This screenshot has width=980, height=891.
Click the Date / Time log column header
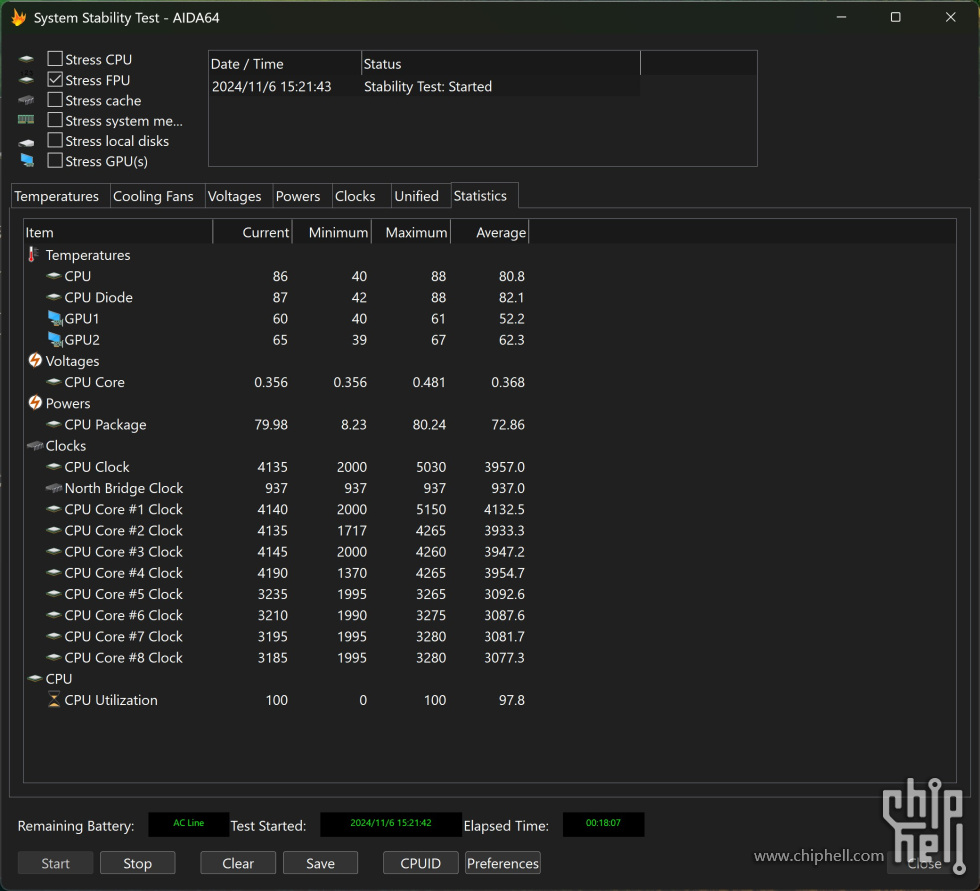click(285, 64)
